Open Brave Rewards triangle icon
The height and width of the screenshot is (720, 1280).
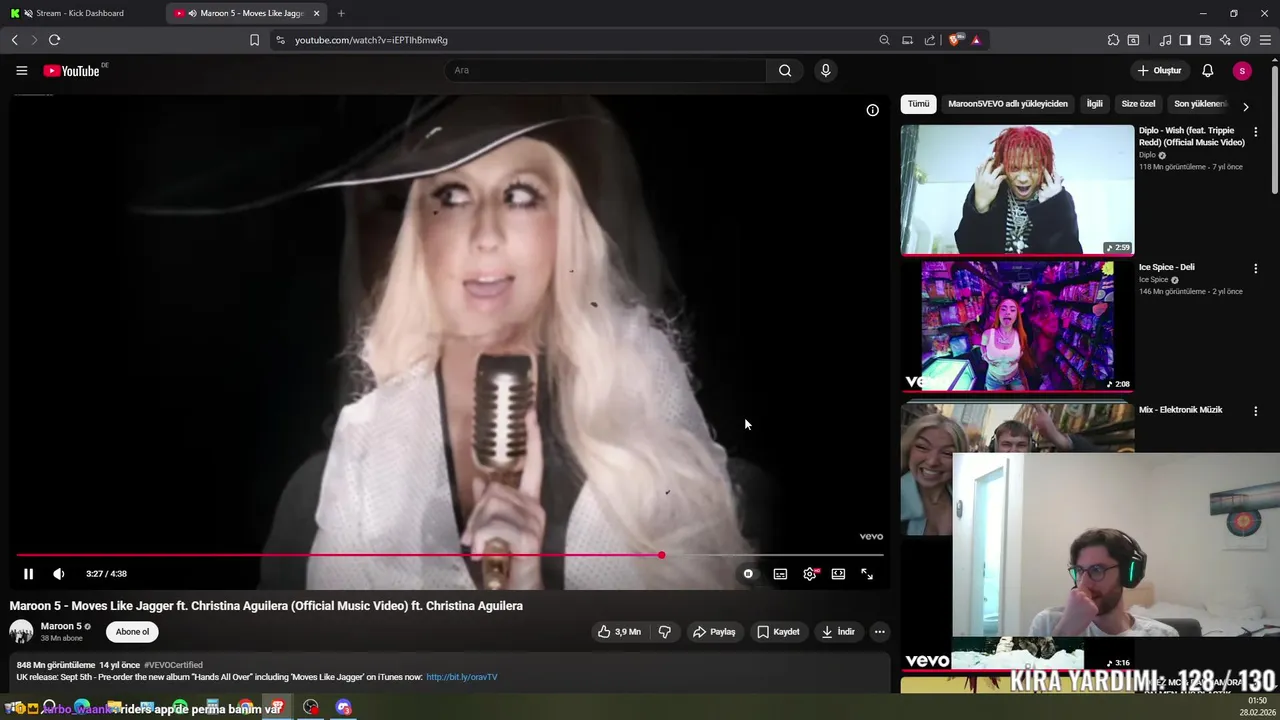[x=976, y=40]
